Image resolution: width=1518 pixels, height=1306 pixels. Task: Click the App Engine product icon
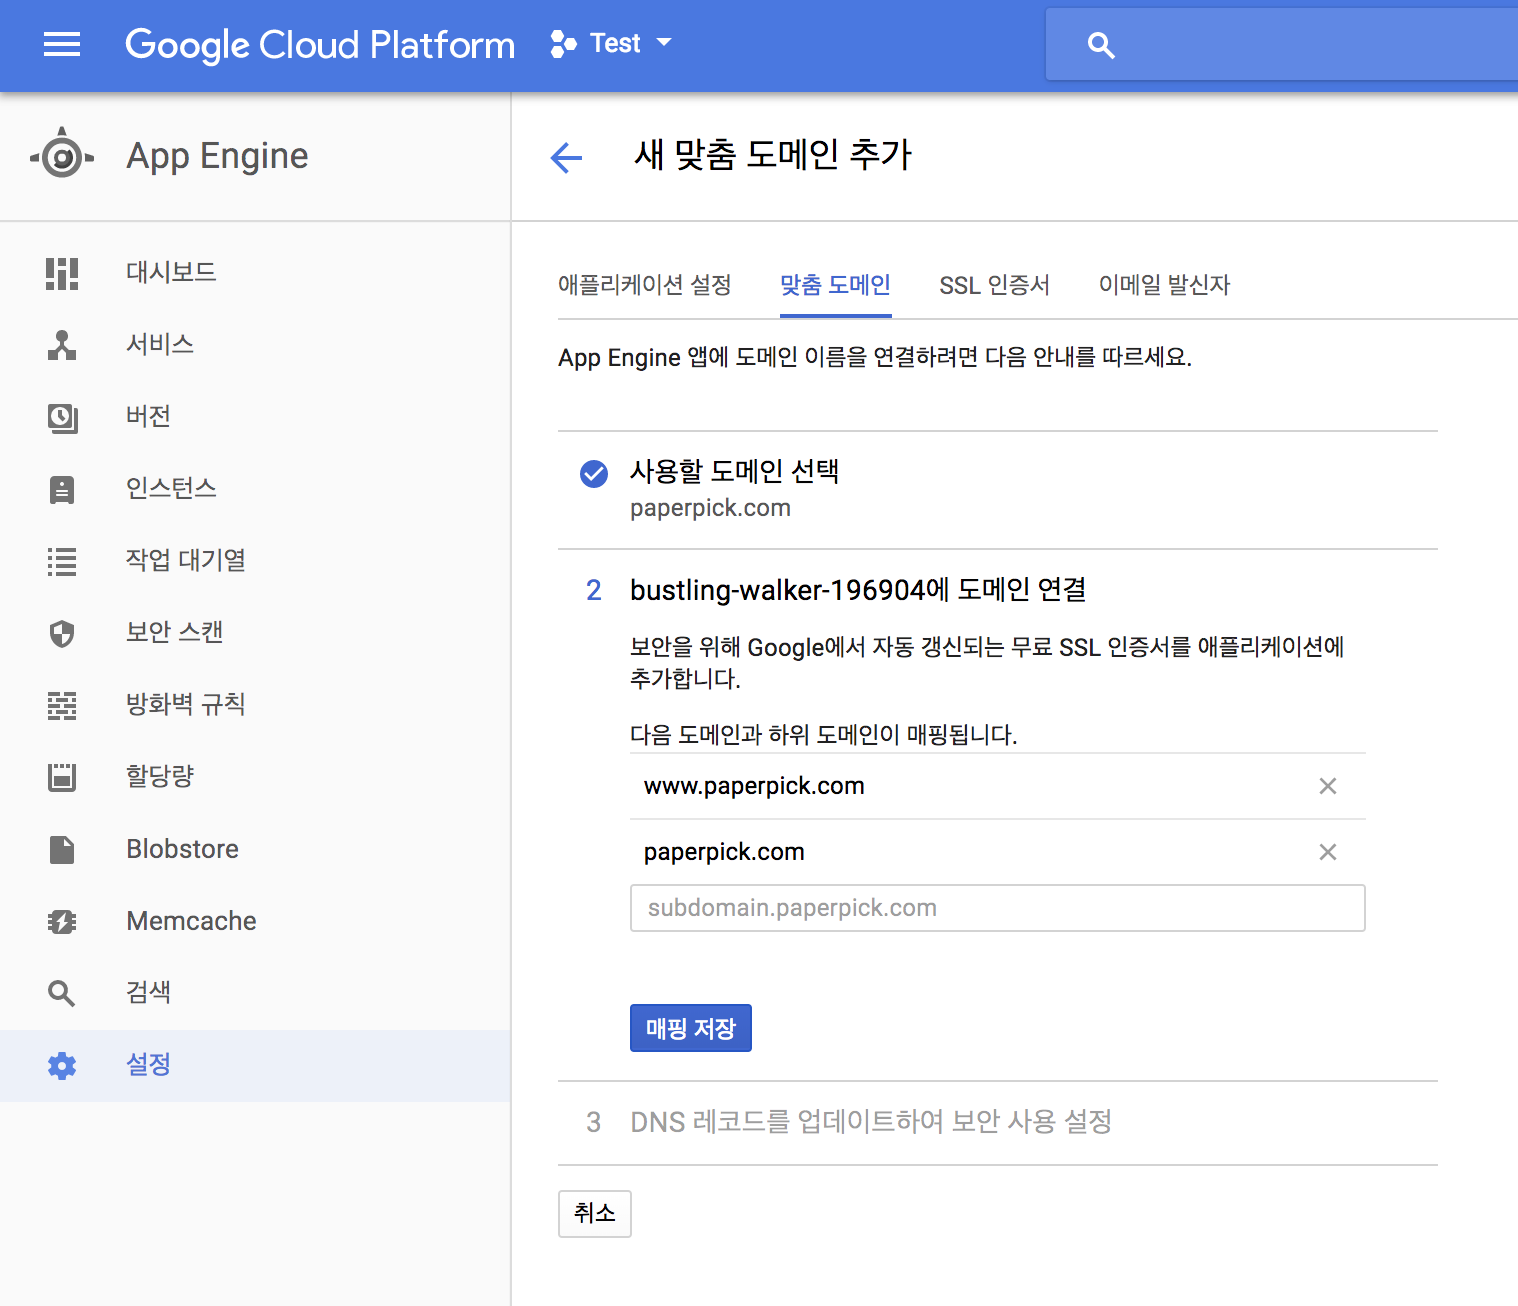pos(62,154)
